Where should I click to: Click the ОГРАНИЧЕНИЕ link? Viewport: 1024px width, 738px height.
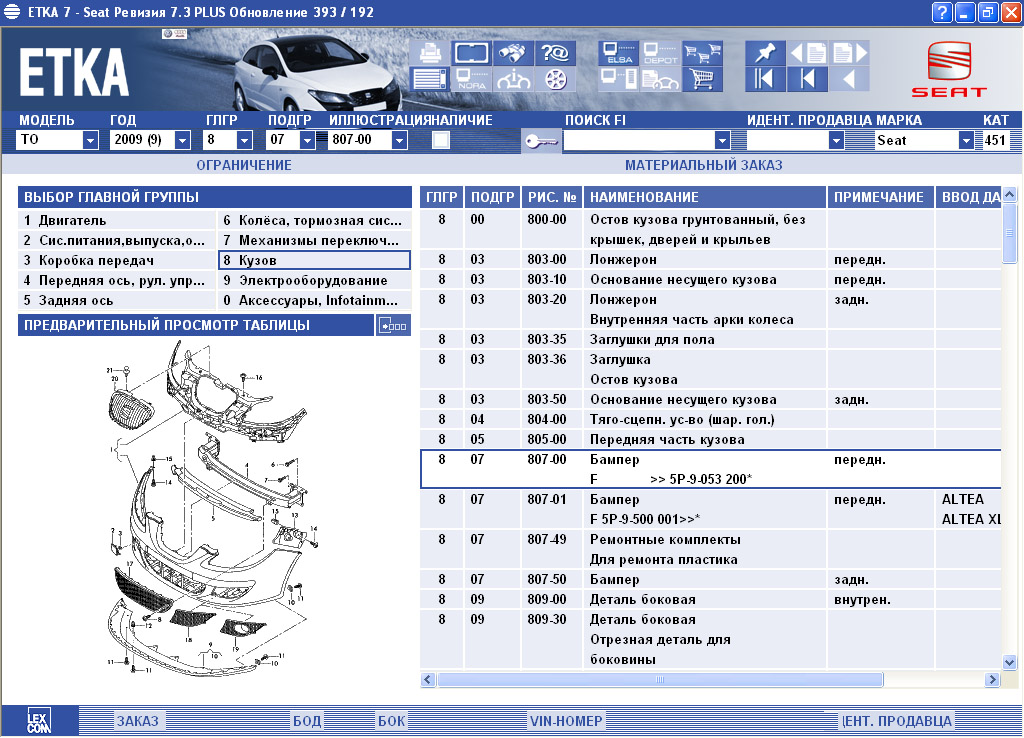[x=244, y=165]
